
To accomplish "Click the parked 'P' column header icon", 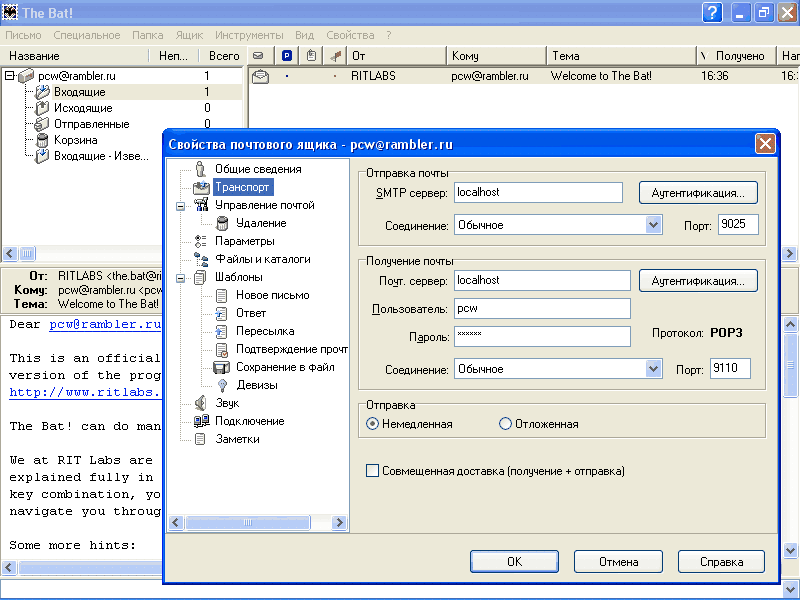I will click(x=287, y=56).
